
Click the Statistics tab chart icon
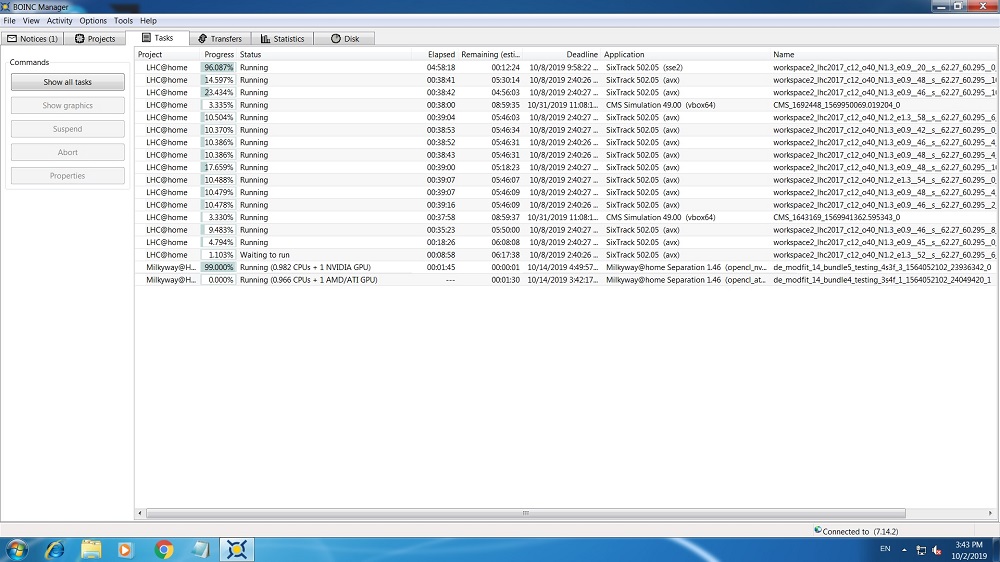pos(265,39)
